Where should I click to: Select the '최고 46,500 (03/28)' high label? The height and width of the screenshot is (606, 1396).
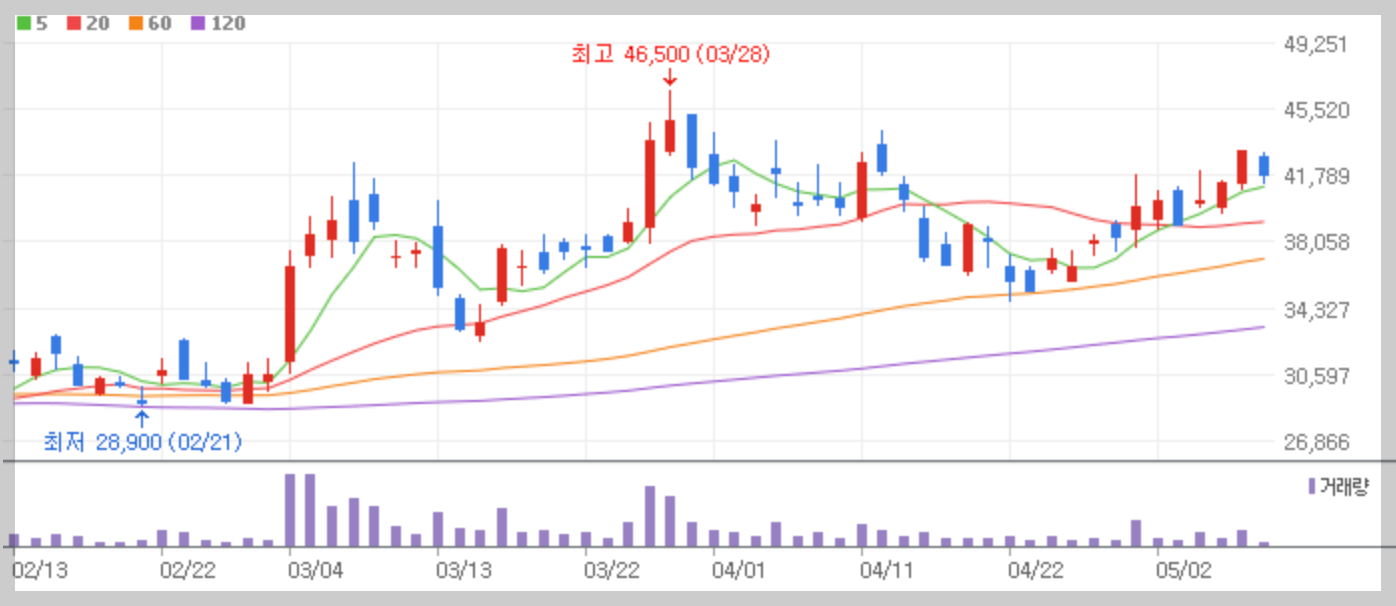tap(670, 55)
